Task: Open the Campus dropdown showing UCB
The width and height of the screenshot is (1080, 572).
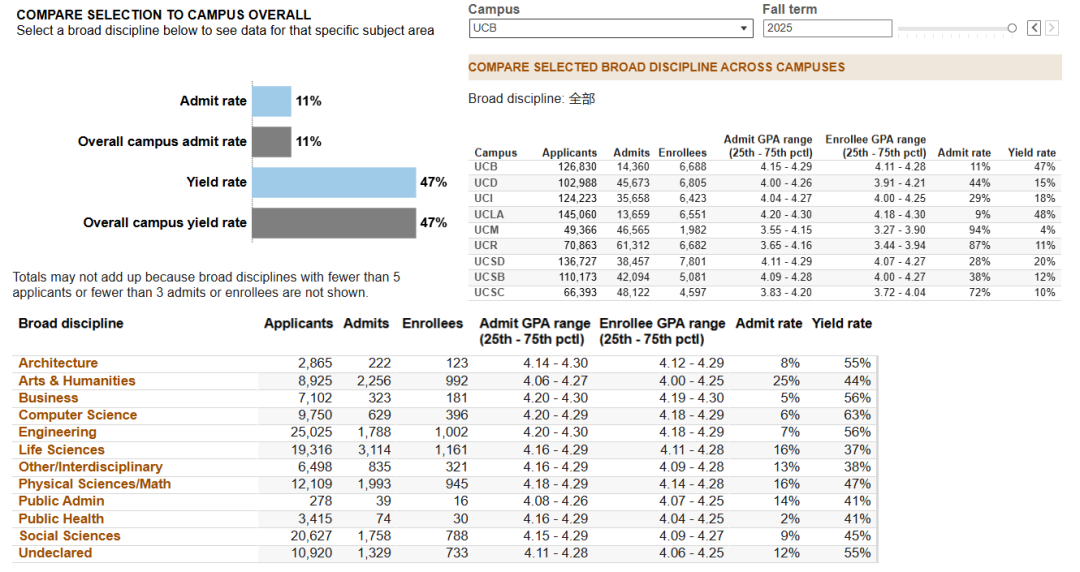Action: tap(611, 28)
